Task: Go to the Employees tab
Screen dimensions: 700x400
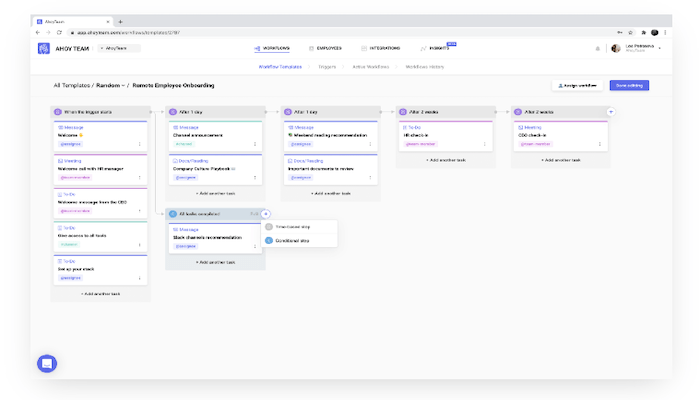Action: [x=324, y=48]
